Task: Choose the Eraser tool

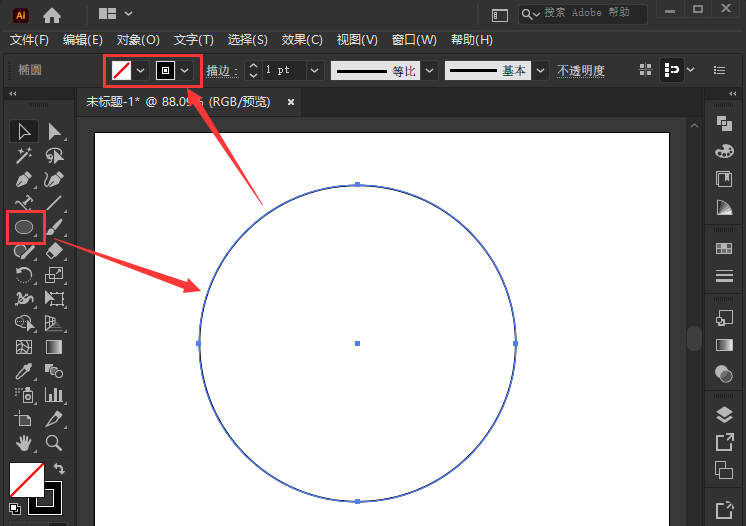Action: click(54, 251)
